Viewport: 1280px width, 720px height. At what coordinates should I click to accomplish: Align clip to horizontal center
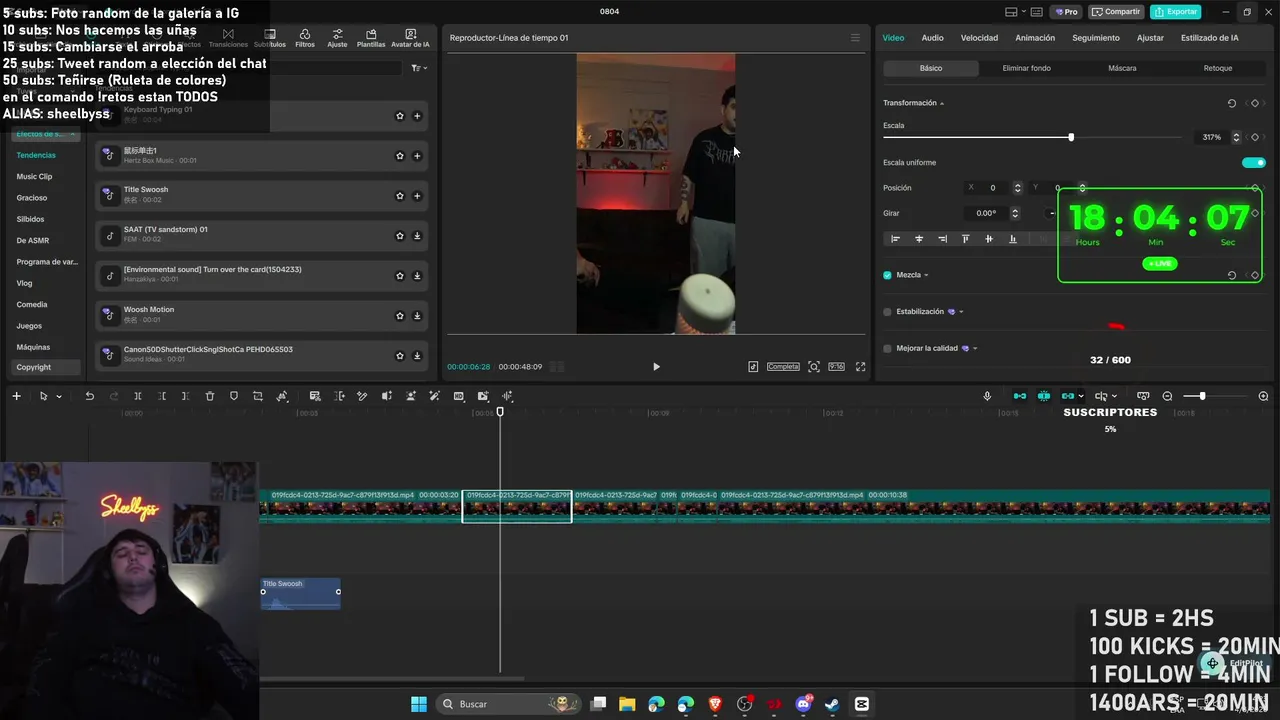pyautogui.click(x=919, y=239)
